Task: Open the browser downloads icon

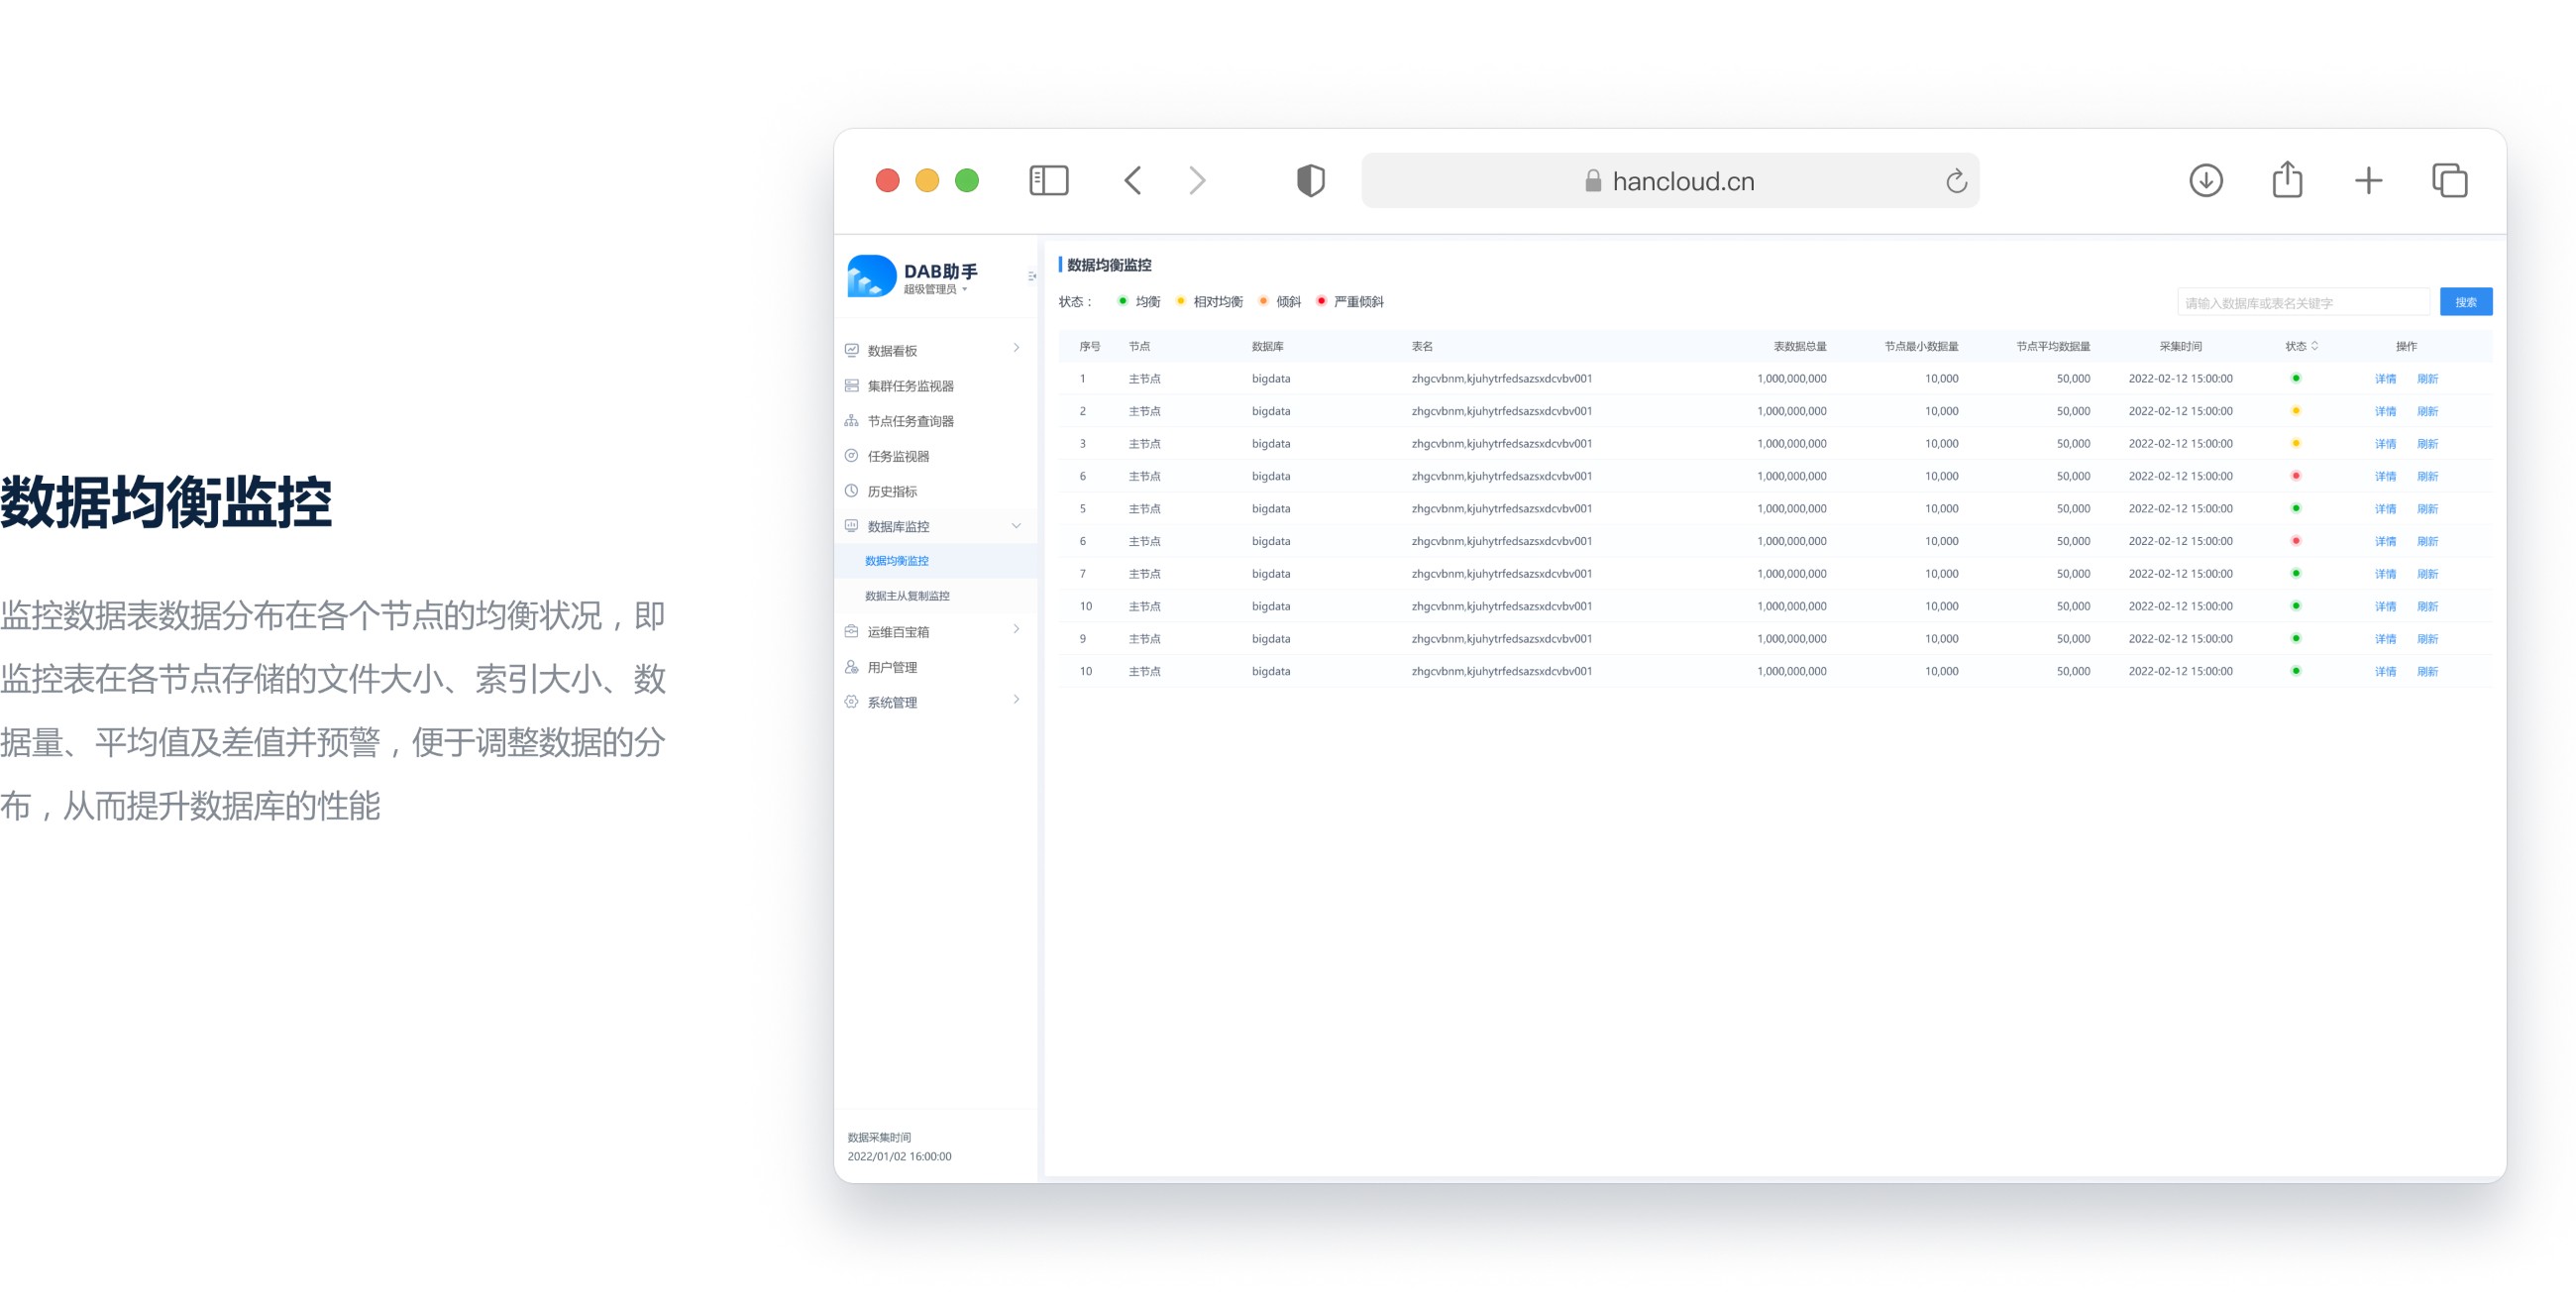Action: 2205,181
